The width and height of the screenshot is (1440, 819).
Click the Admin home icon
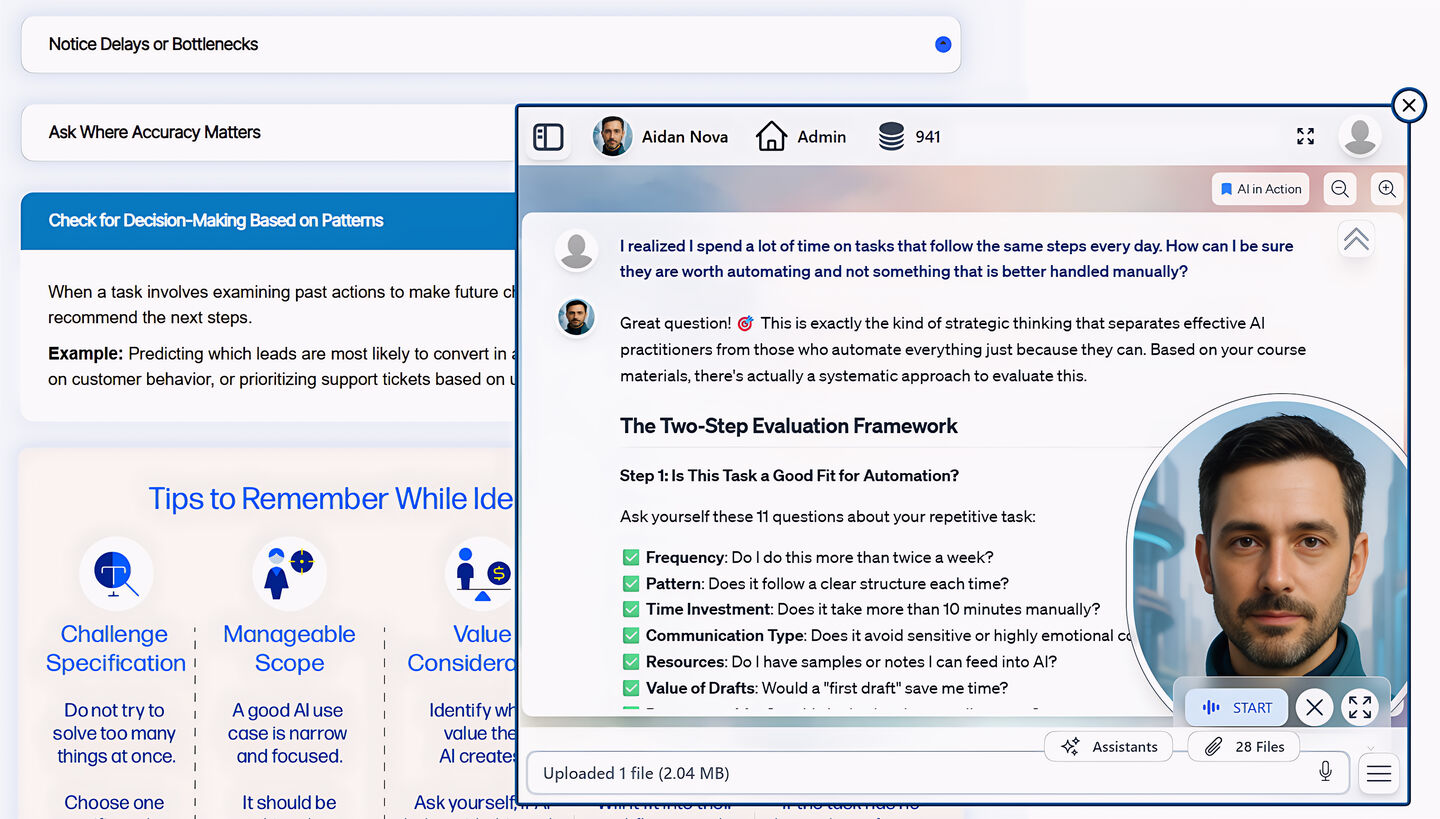coord(771,137)
